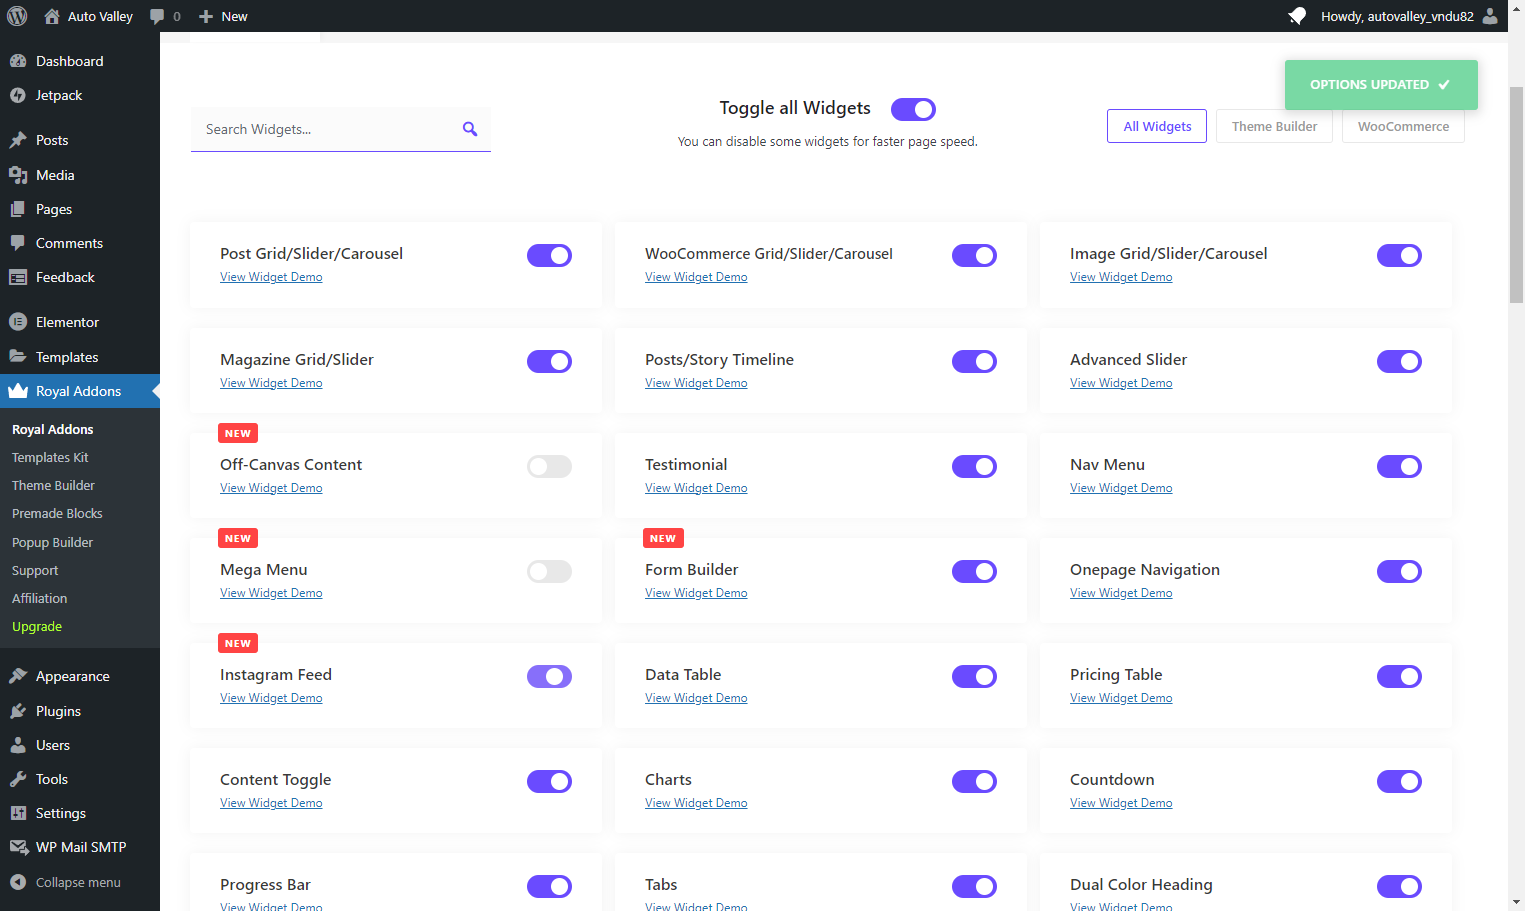
Task: Click the Jetpack sidebar icon
Action: click(x=18, y=95)
